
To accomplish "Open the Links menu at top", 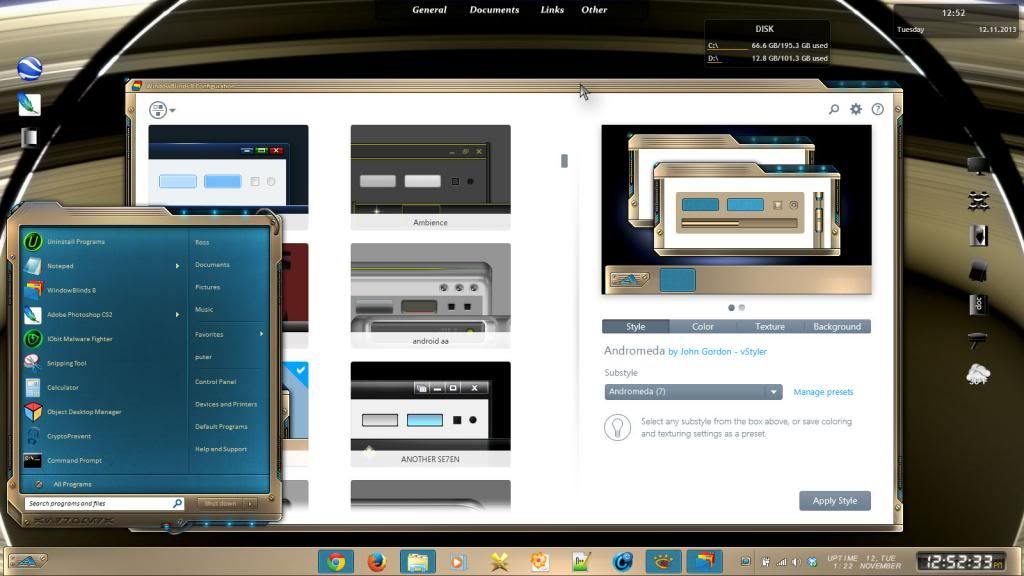I will pyautogui.click(x=552, y=10).
